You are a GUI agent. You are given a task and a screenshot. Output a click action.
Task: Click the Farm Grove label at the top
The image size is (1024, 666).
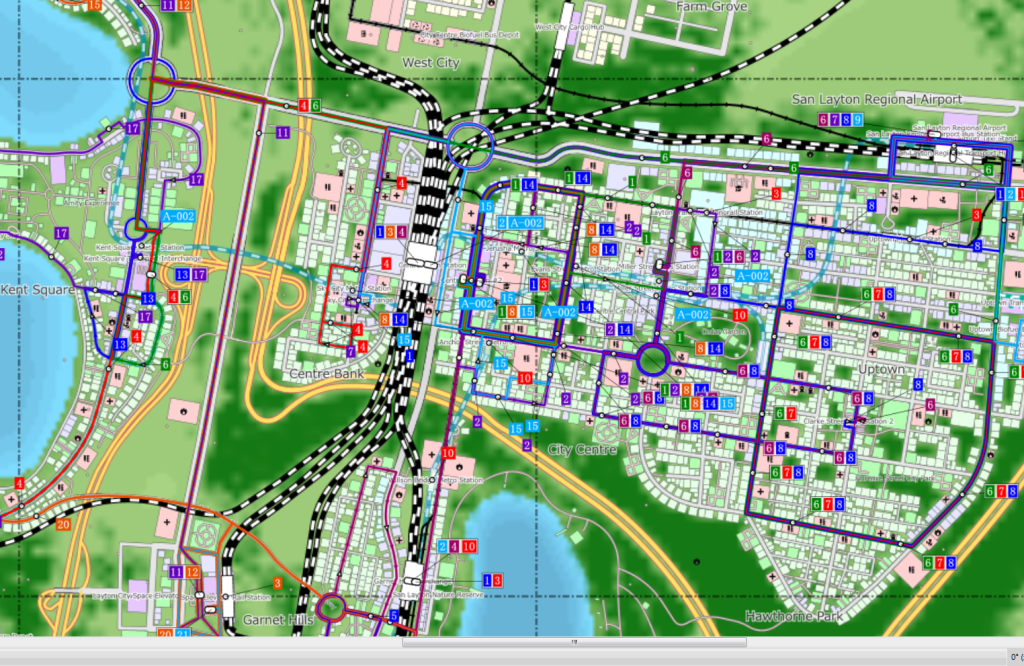[x=711, y=6]
